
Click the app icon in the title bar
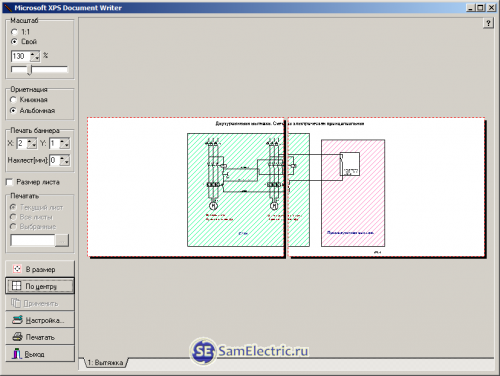pos(8,7)
